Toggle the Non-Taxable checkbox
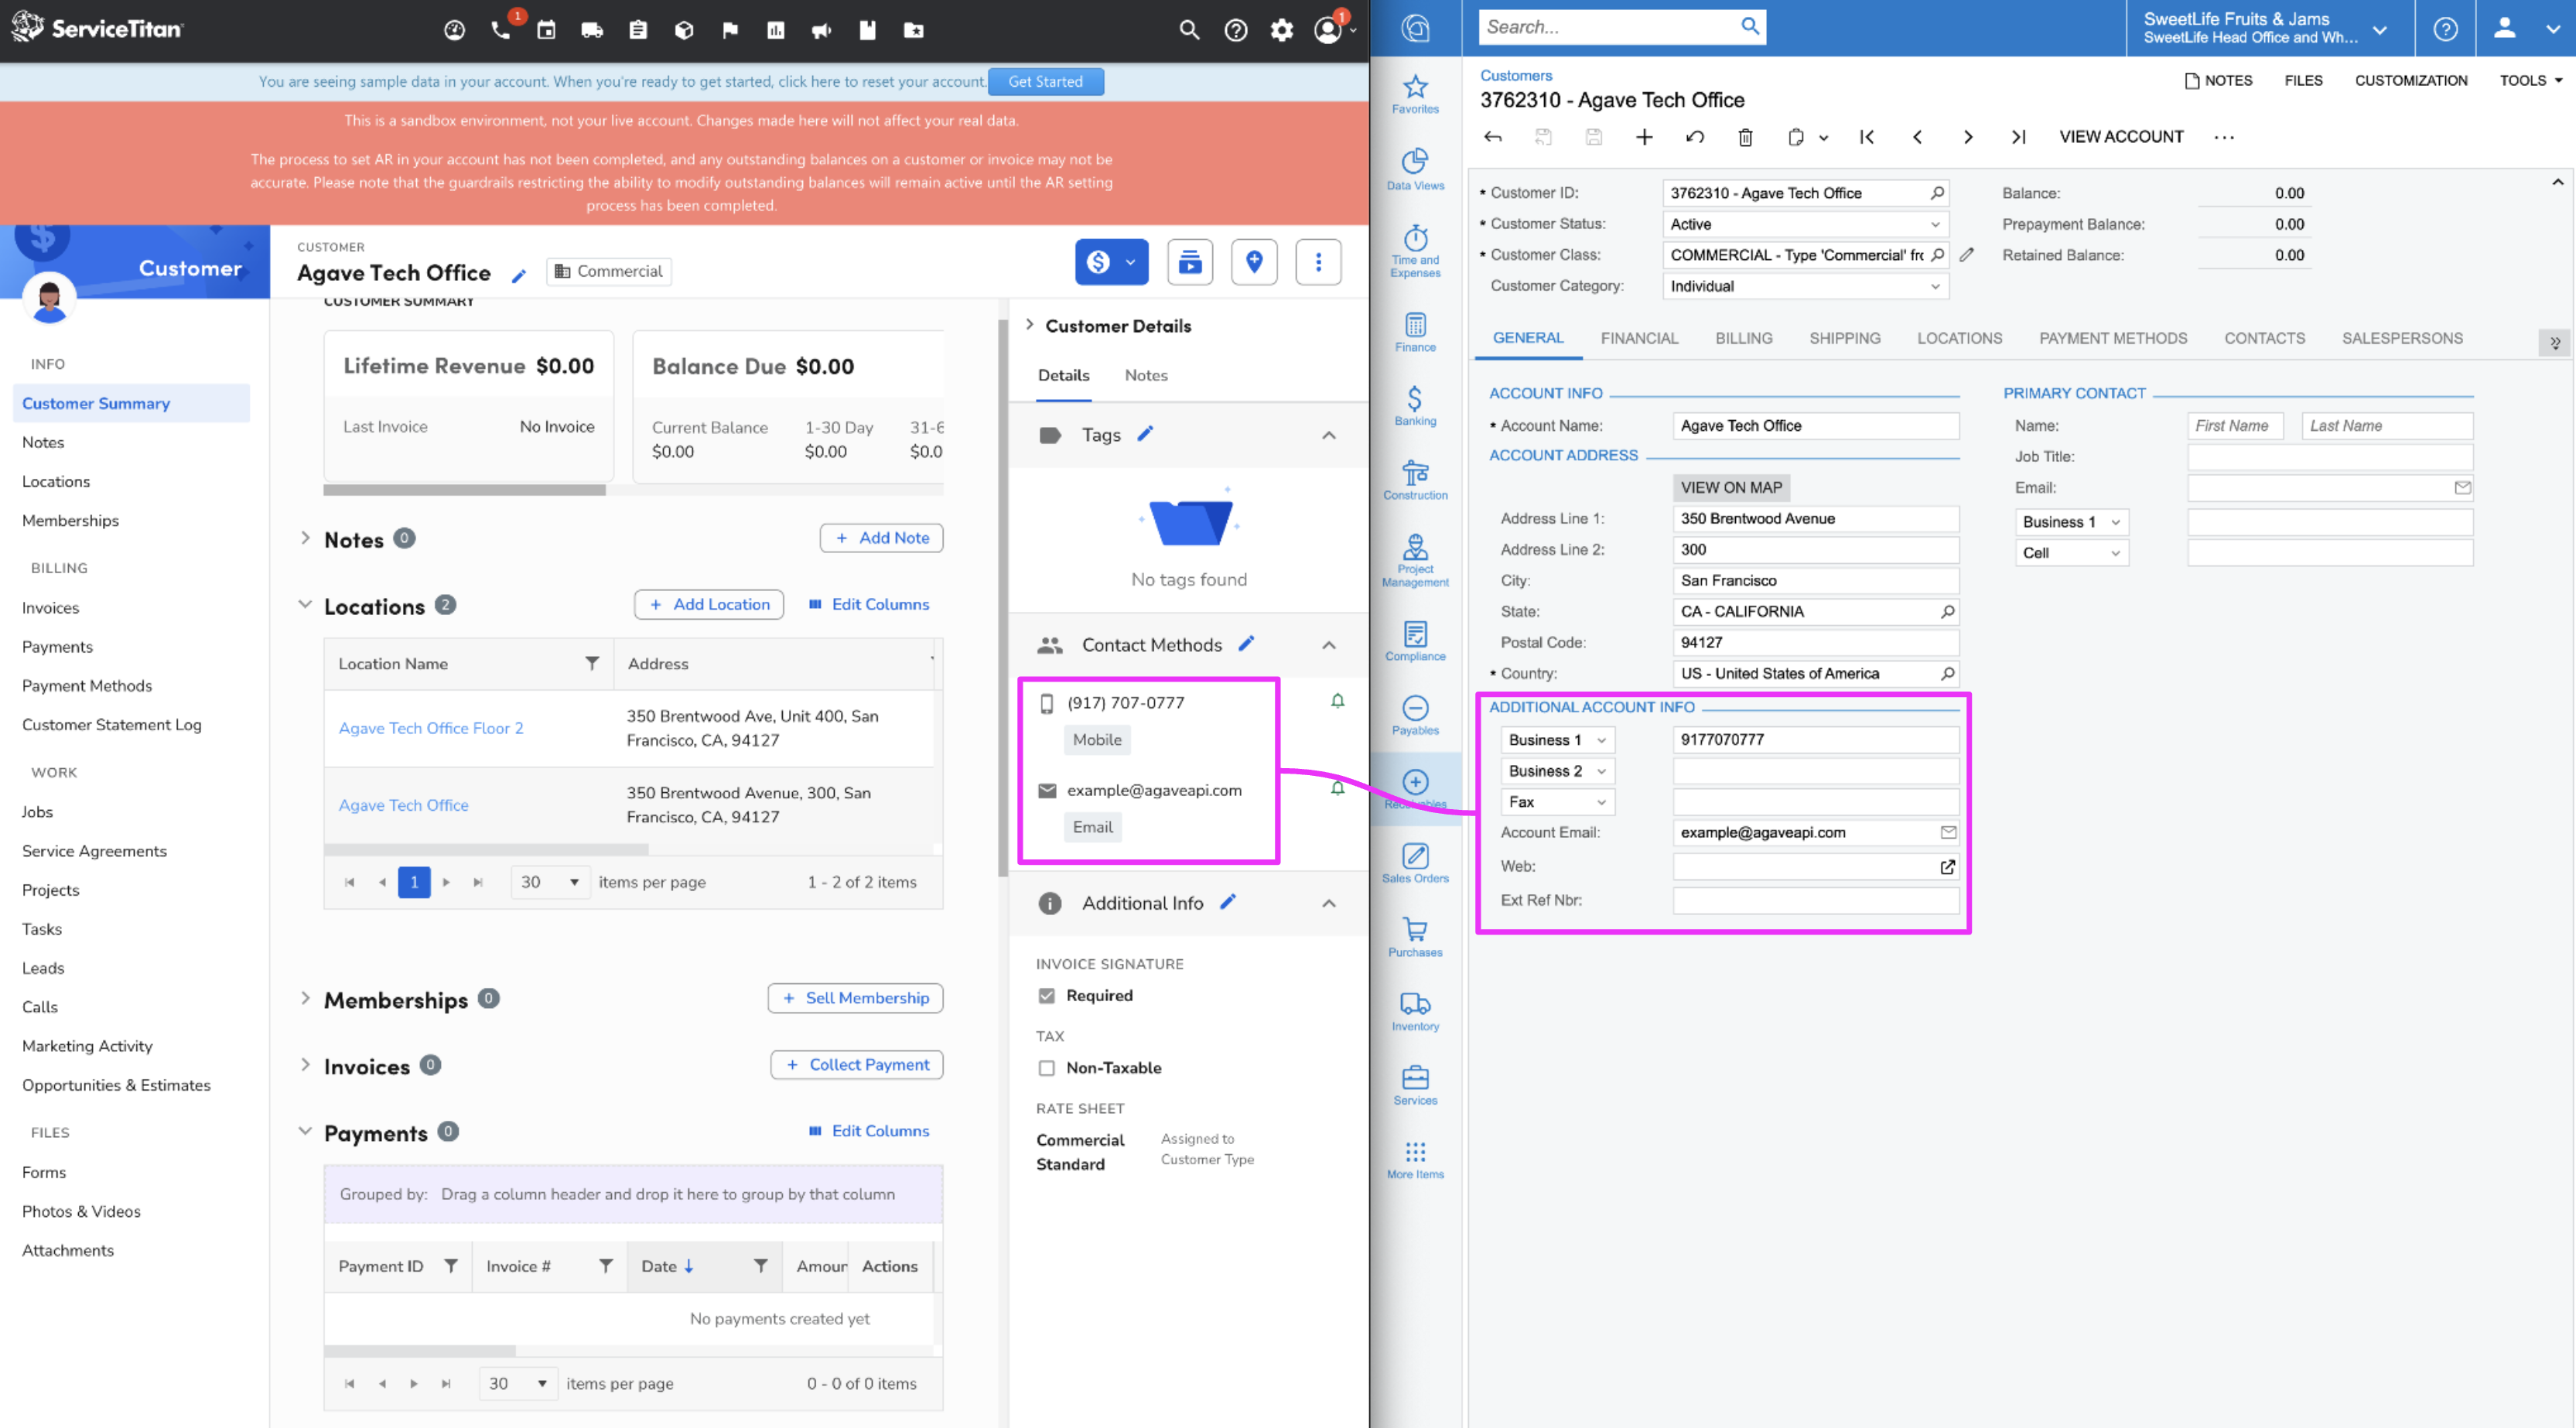 (1046, 1068)
